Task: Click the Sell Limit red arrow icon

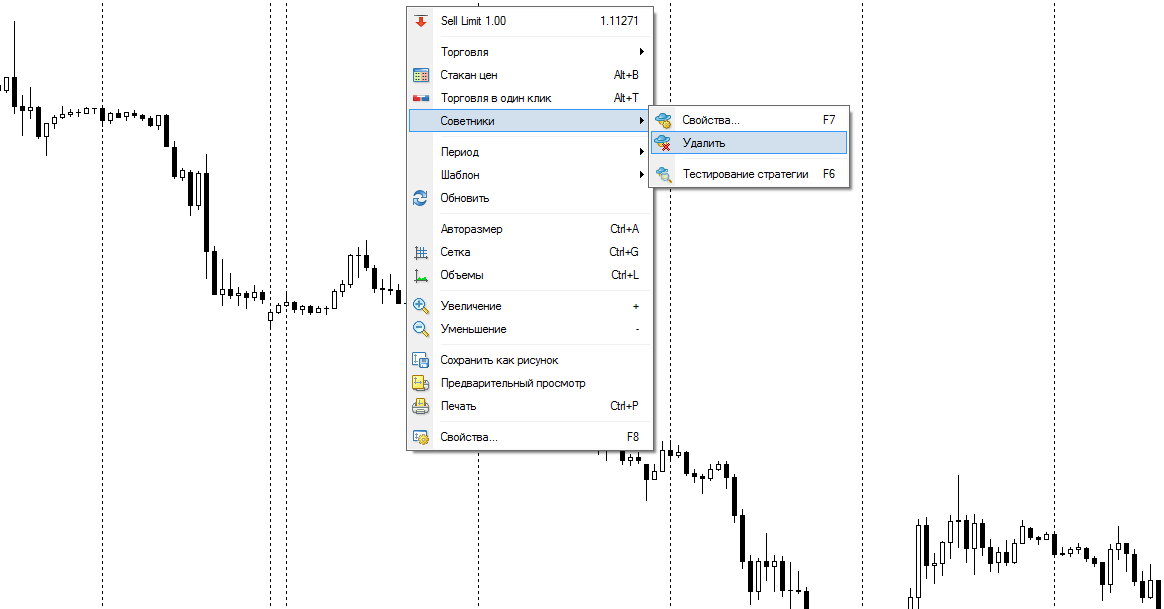Action: coord(421,20)
